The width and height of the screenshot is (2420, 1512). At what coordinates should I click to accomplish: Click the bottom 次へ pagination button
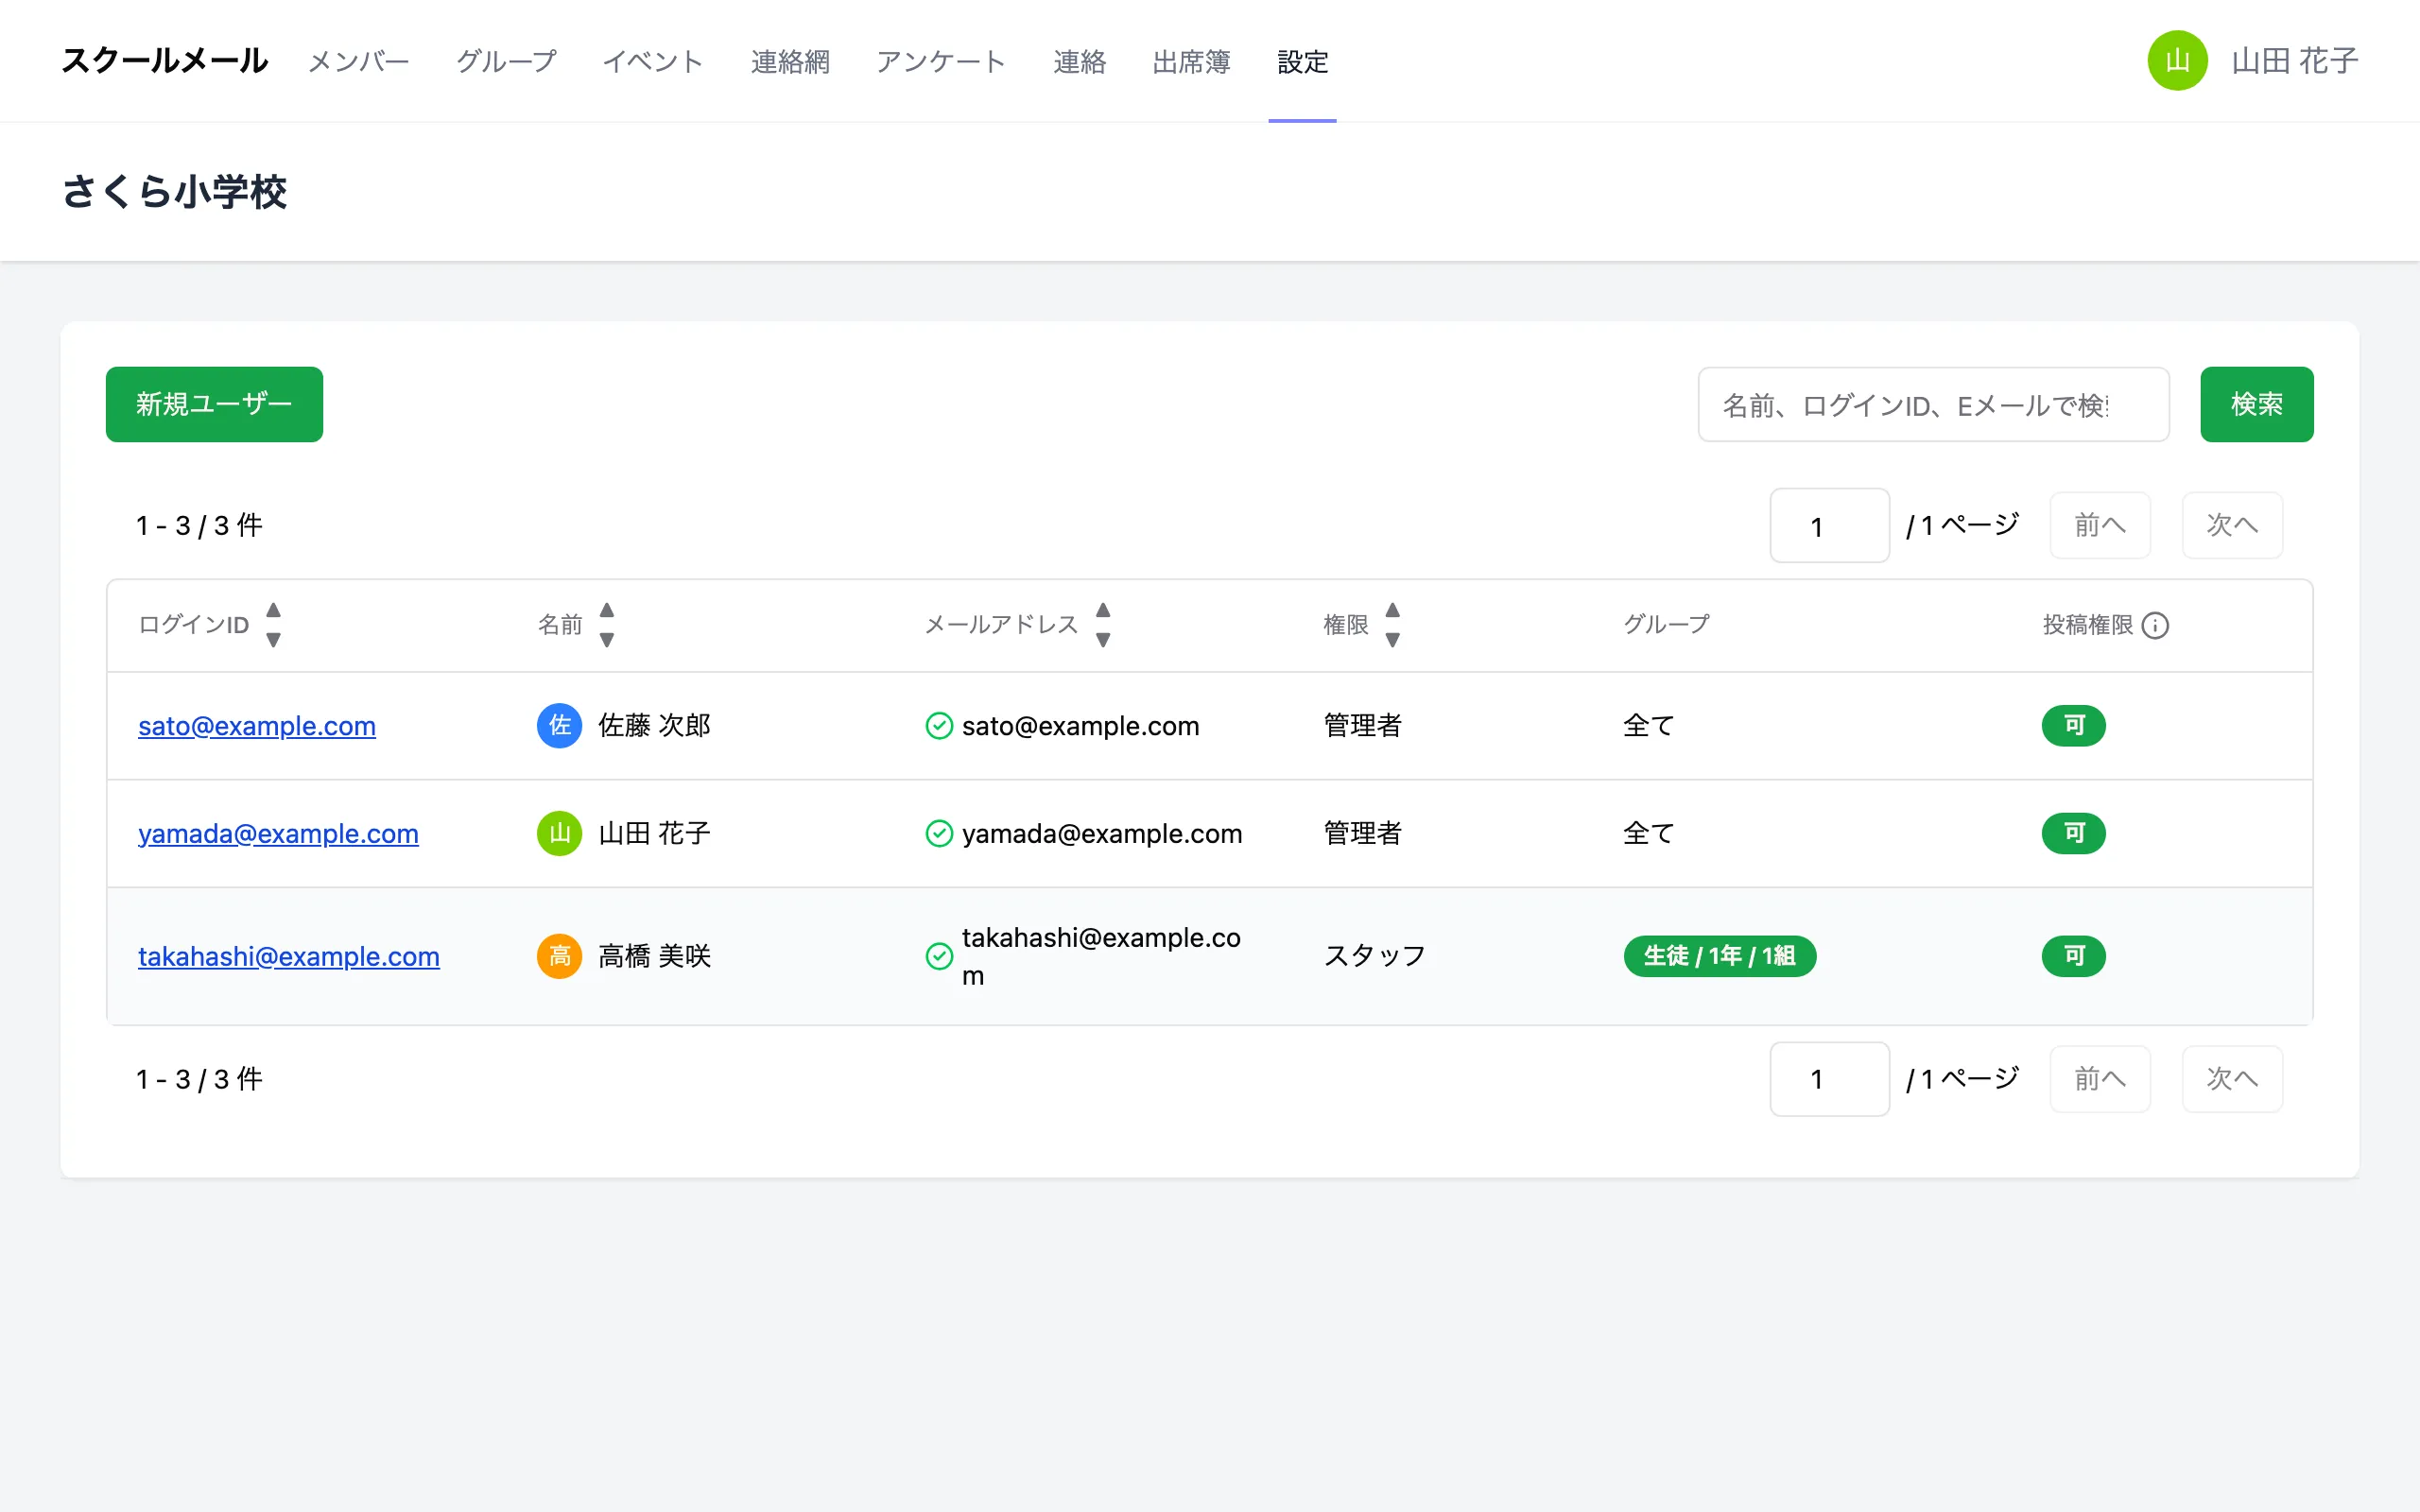(2232, 1079)
